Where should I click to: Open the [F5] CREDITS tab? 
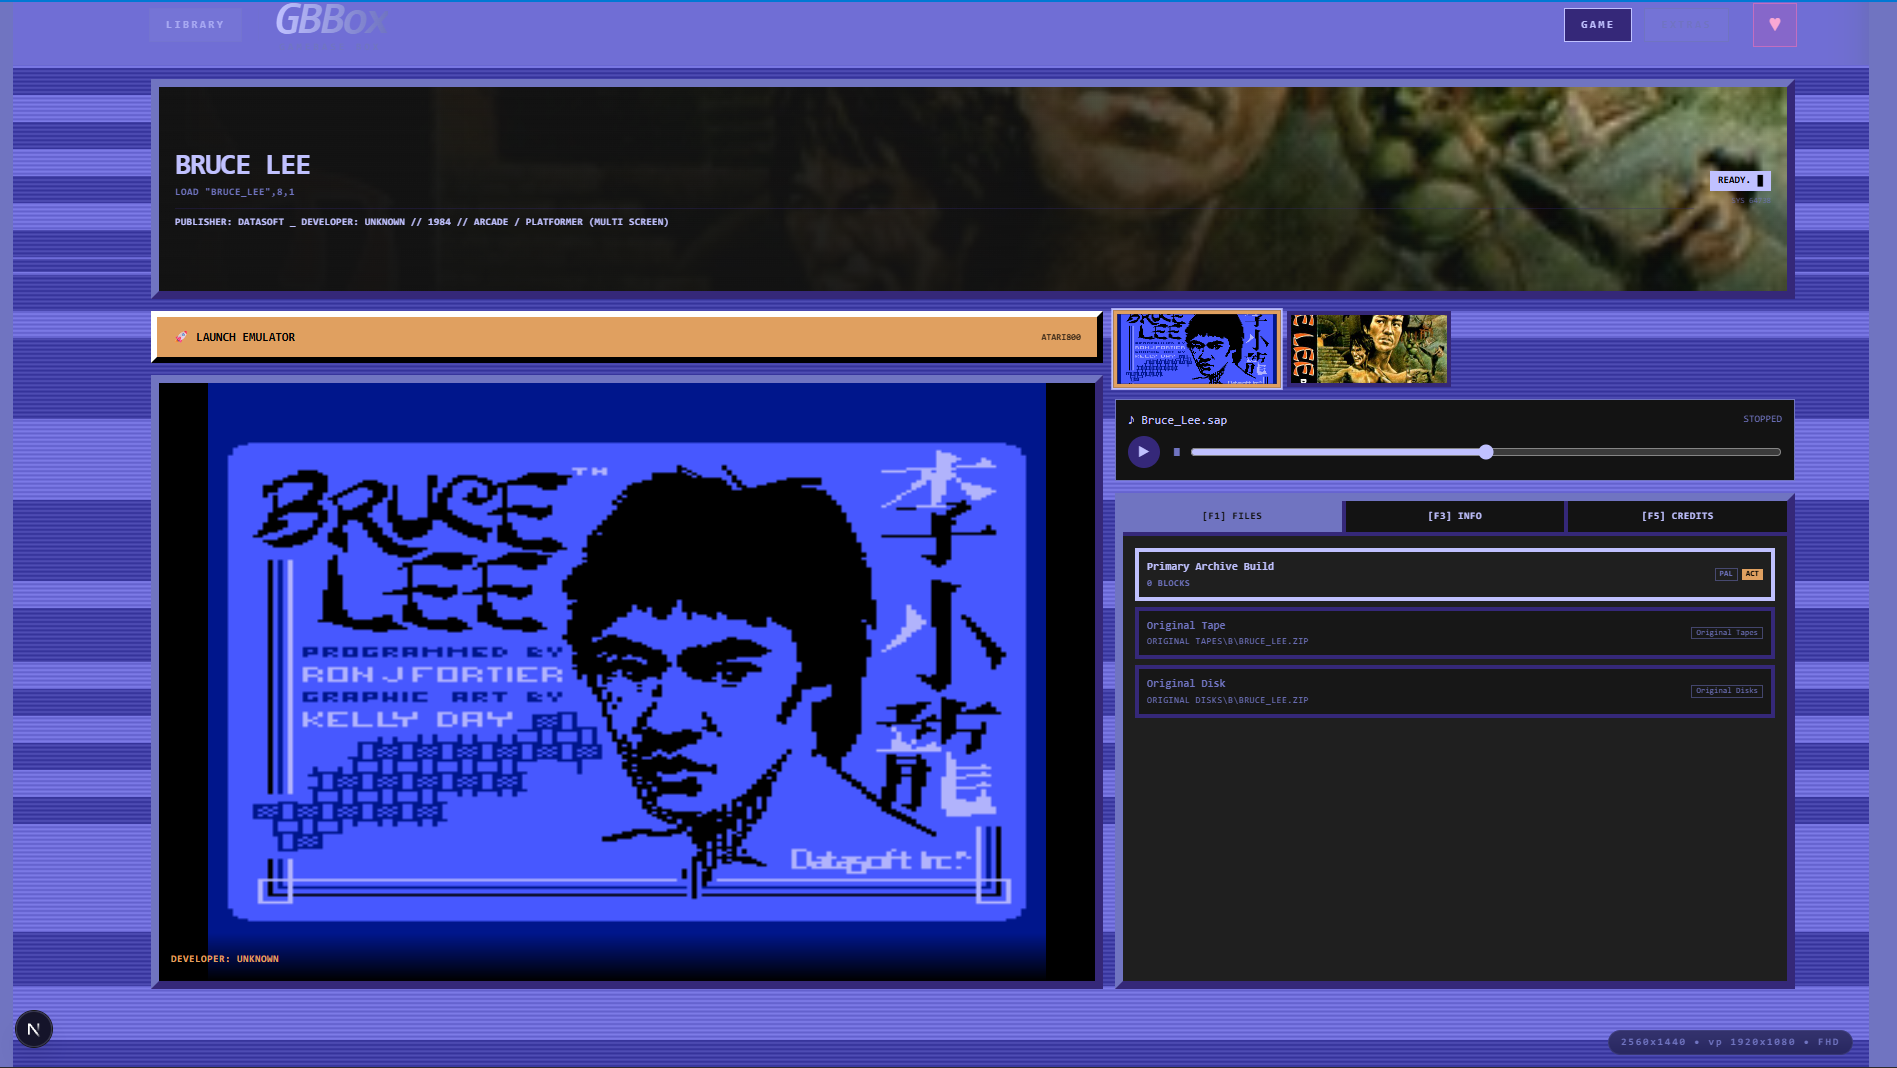1676,516
